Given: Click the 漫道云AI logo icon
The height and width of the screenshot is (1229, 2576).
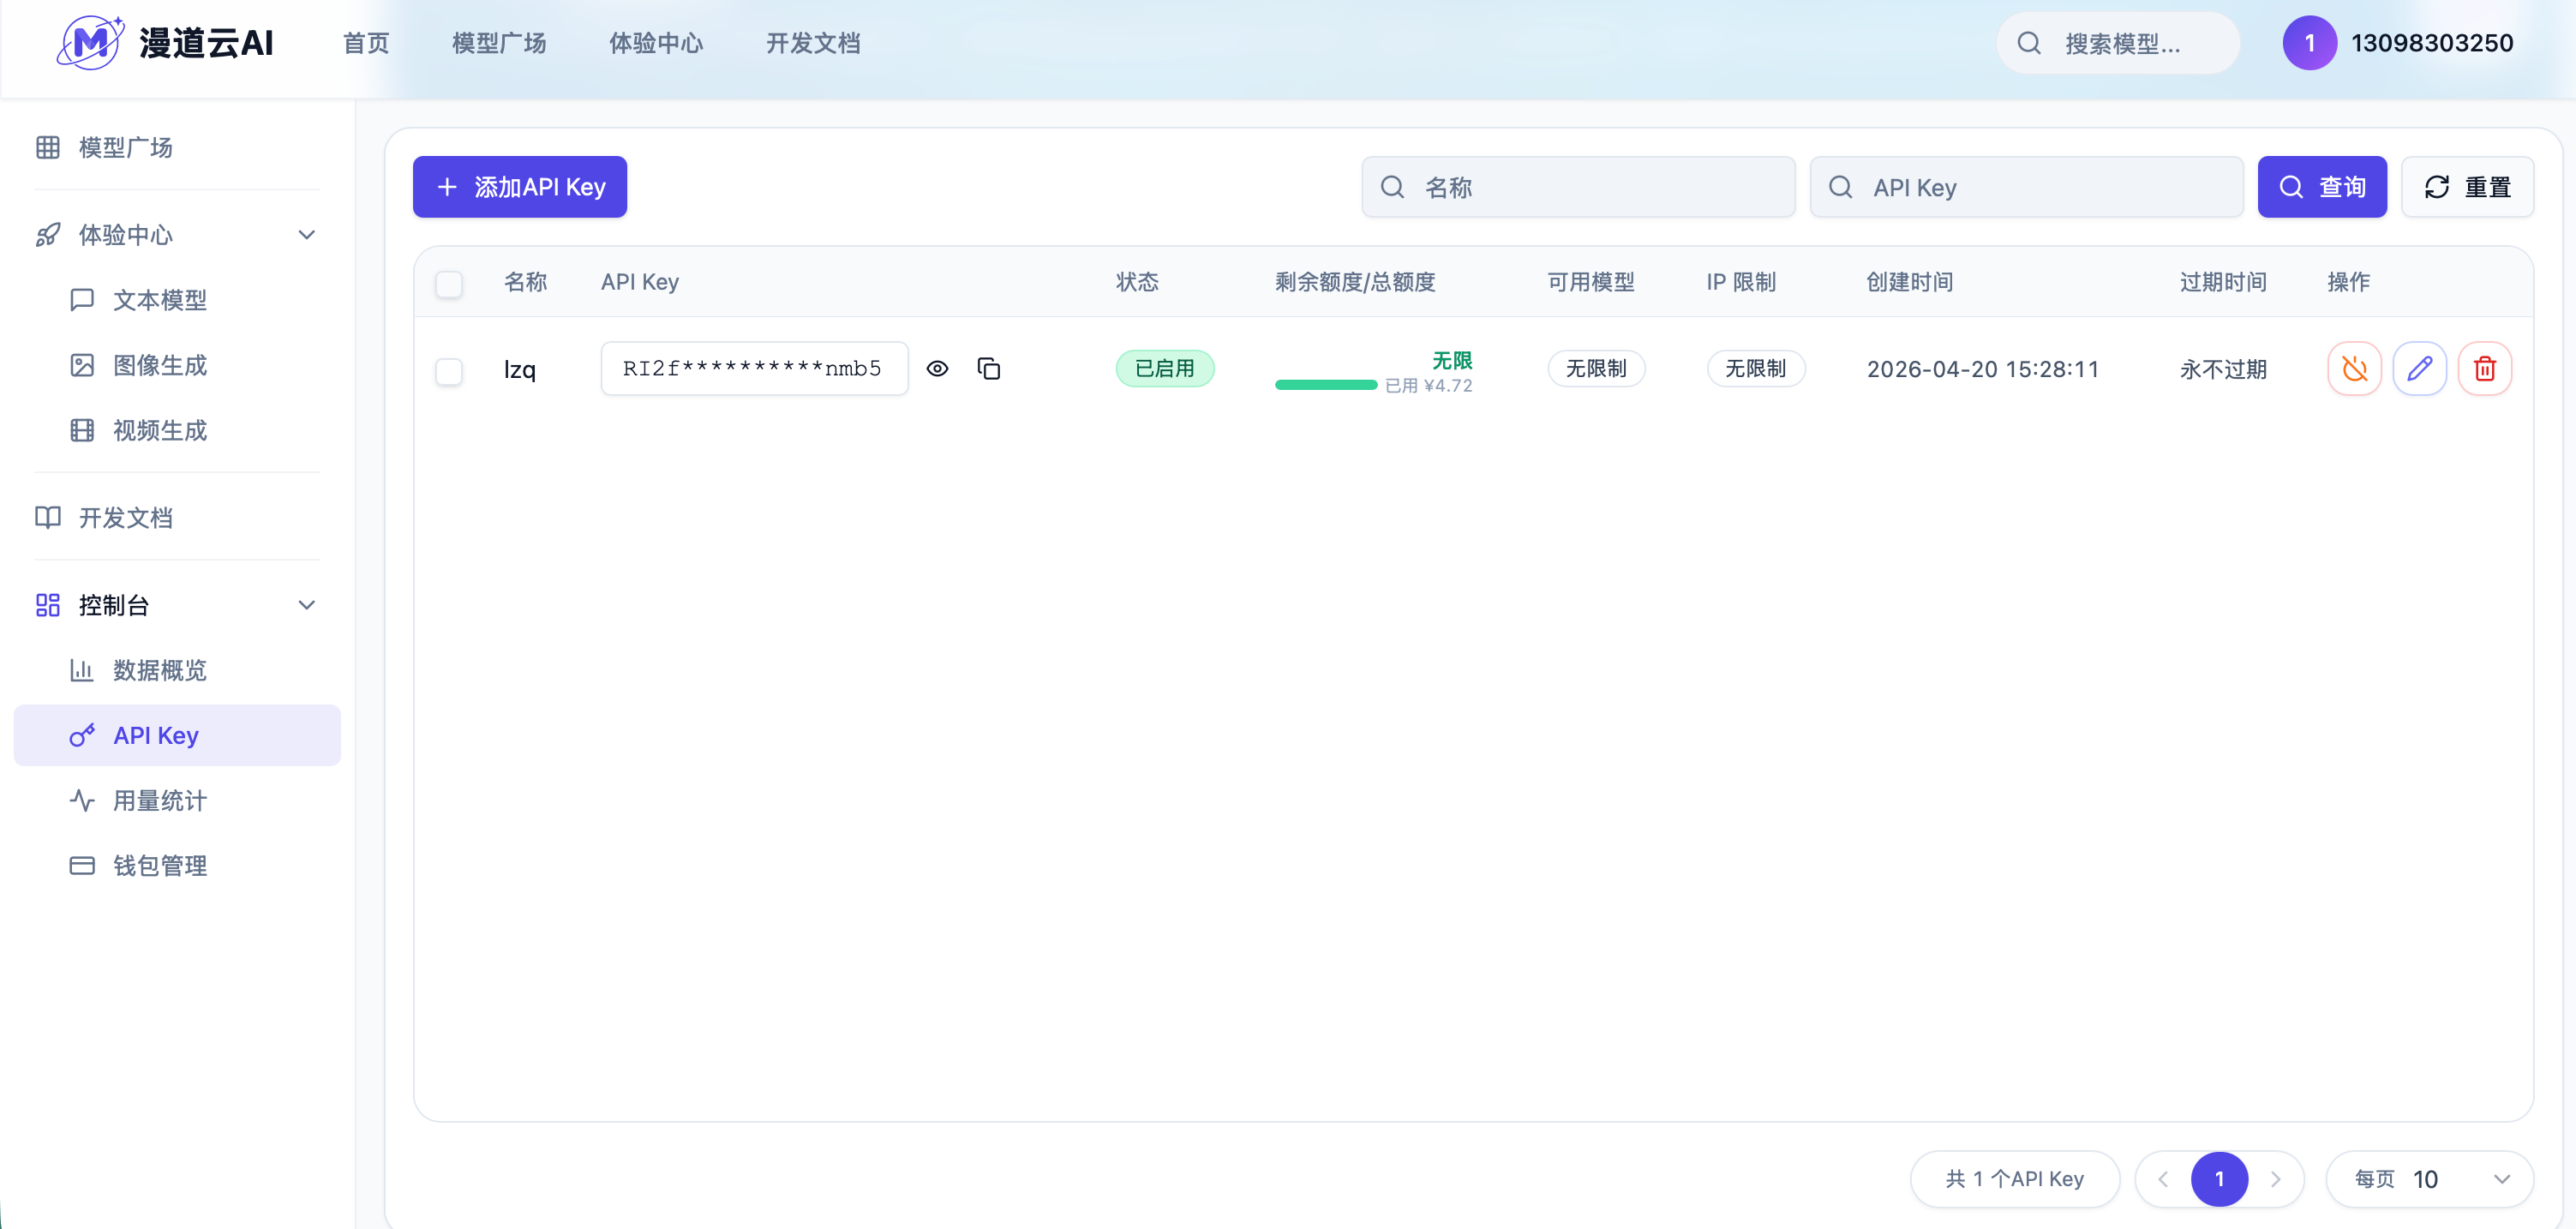Looking at the screenshot, I should pos(90,42).
